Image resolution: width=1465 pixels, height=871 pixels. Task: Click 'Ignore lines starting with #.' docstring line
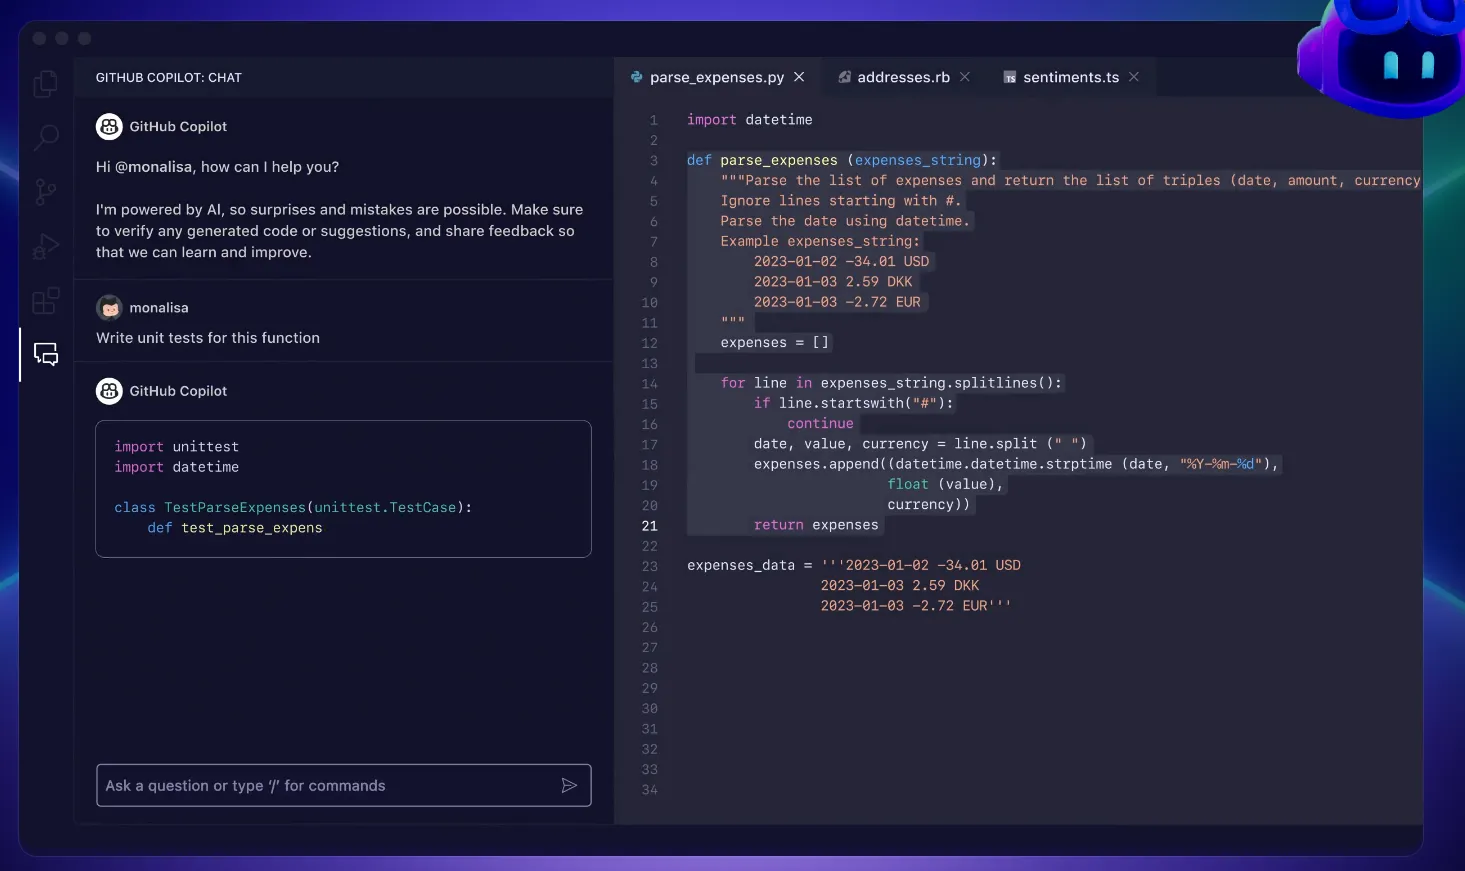click(x=840, y=201)
